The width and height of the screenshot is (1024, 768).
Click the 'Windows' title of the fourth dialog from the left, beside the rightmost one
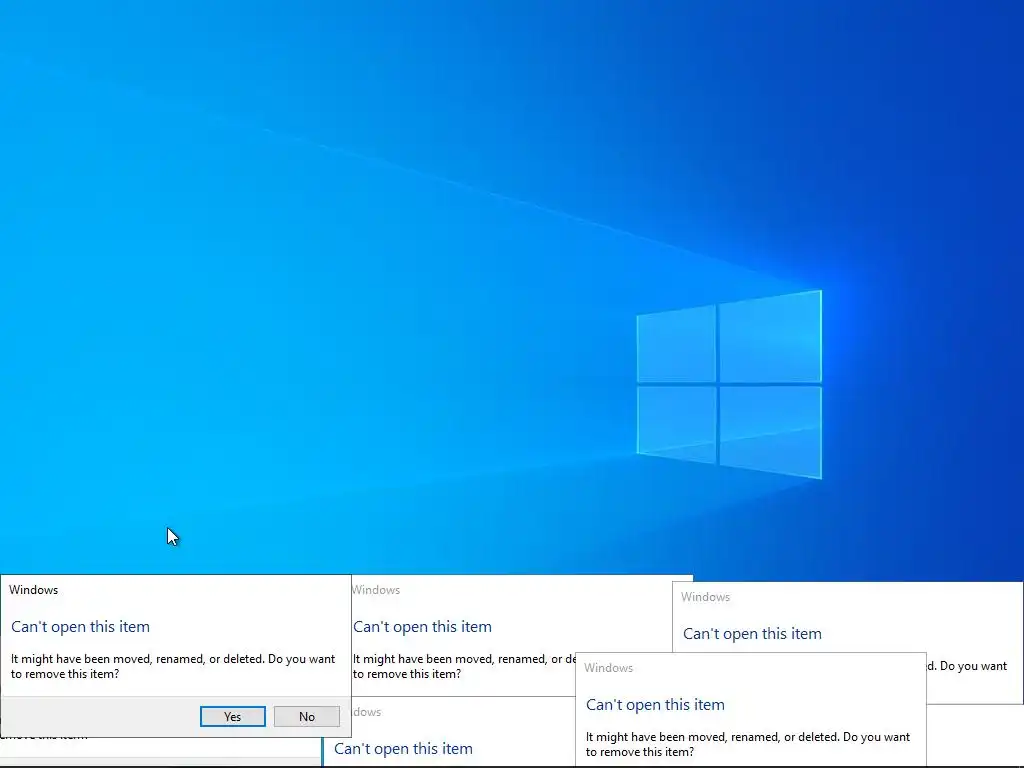[x=609, y=667]
